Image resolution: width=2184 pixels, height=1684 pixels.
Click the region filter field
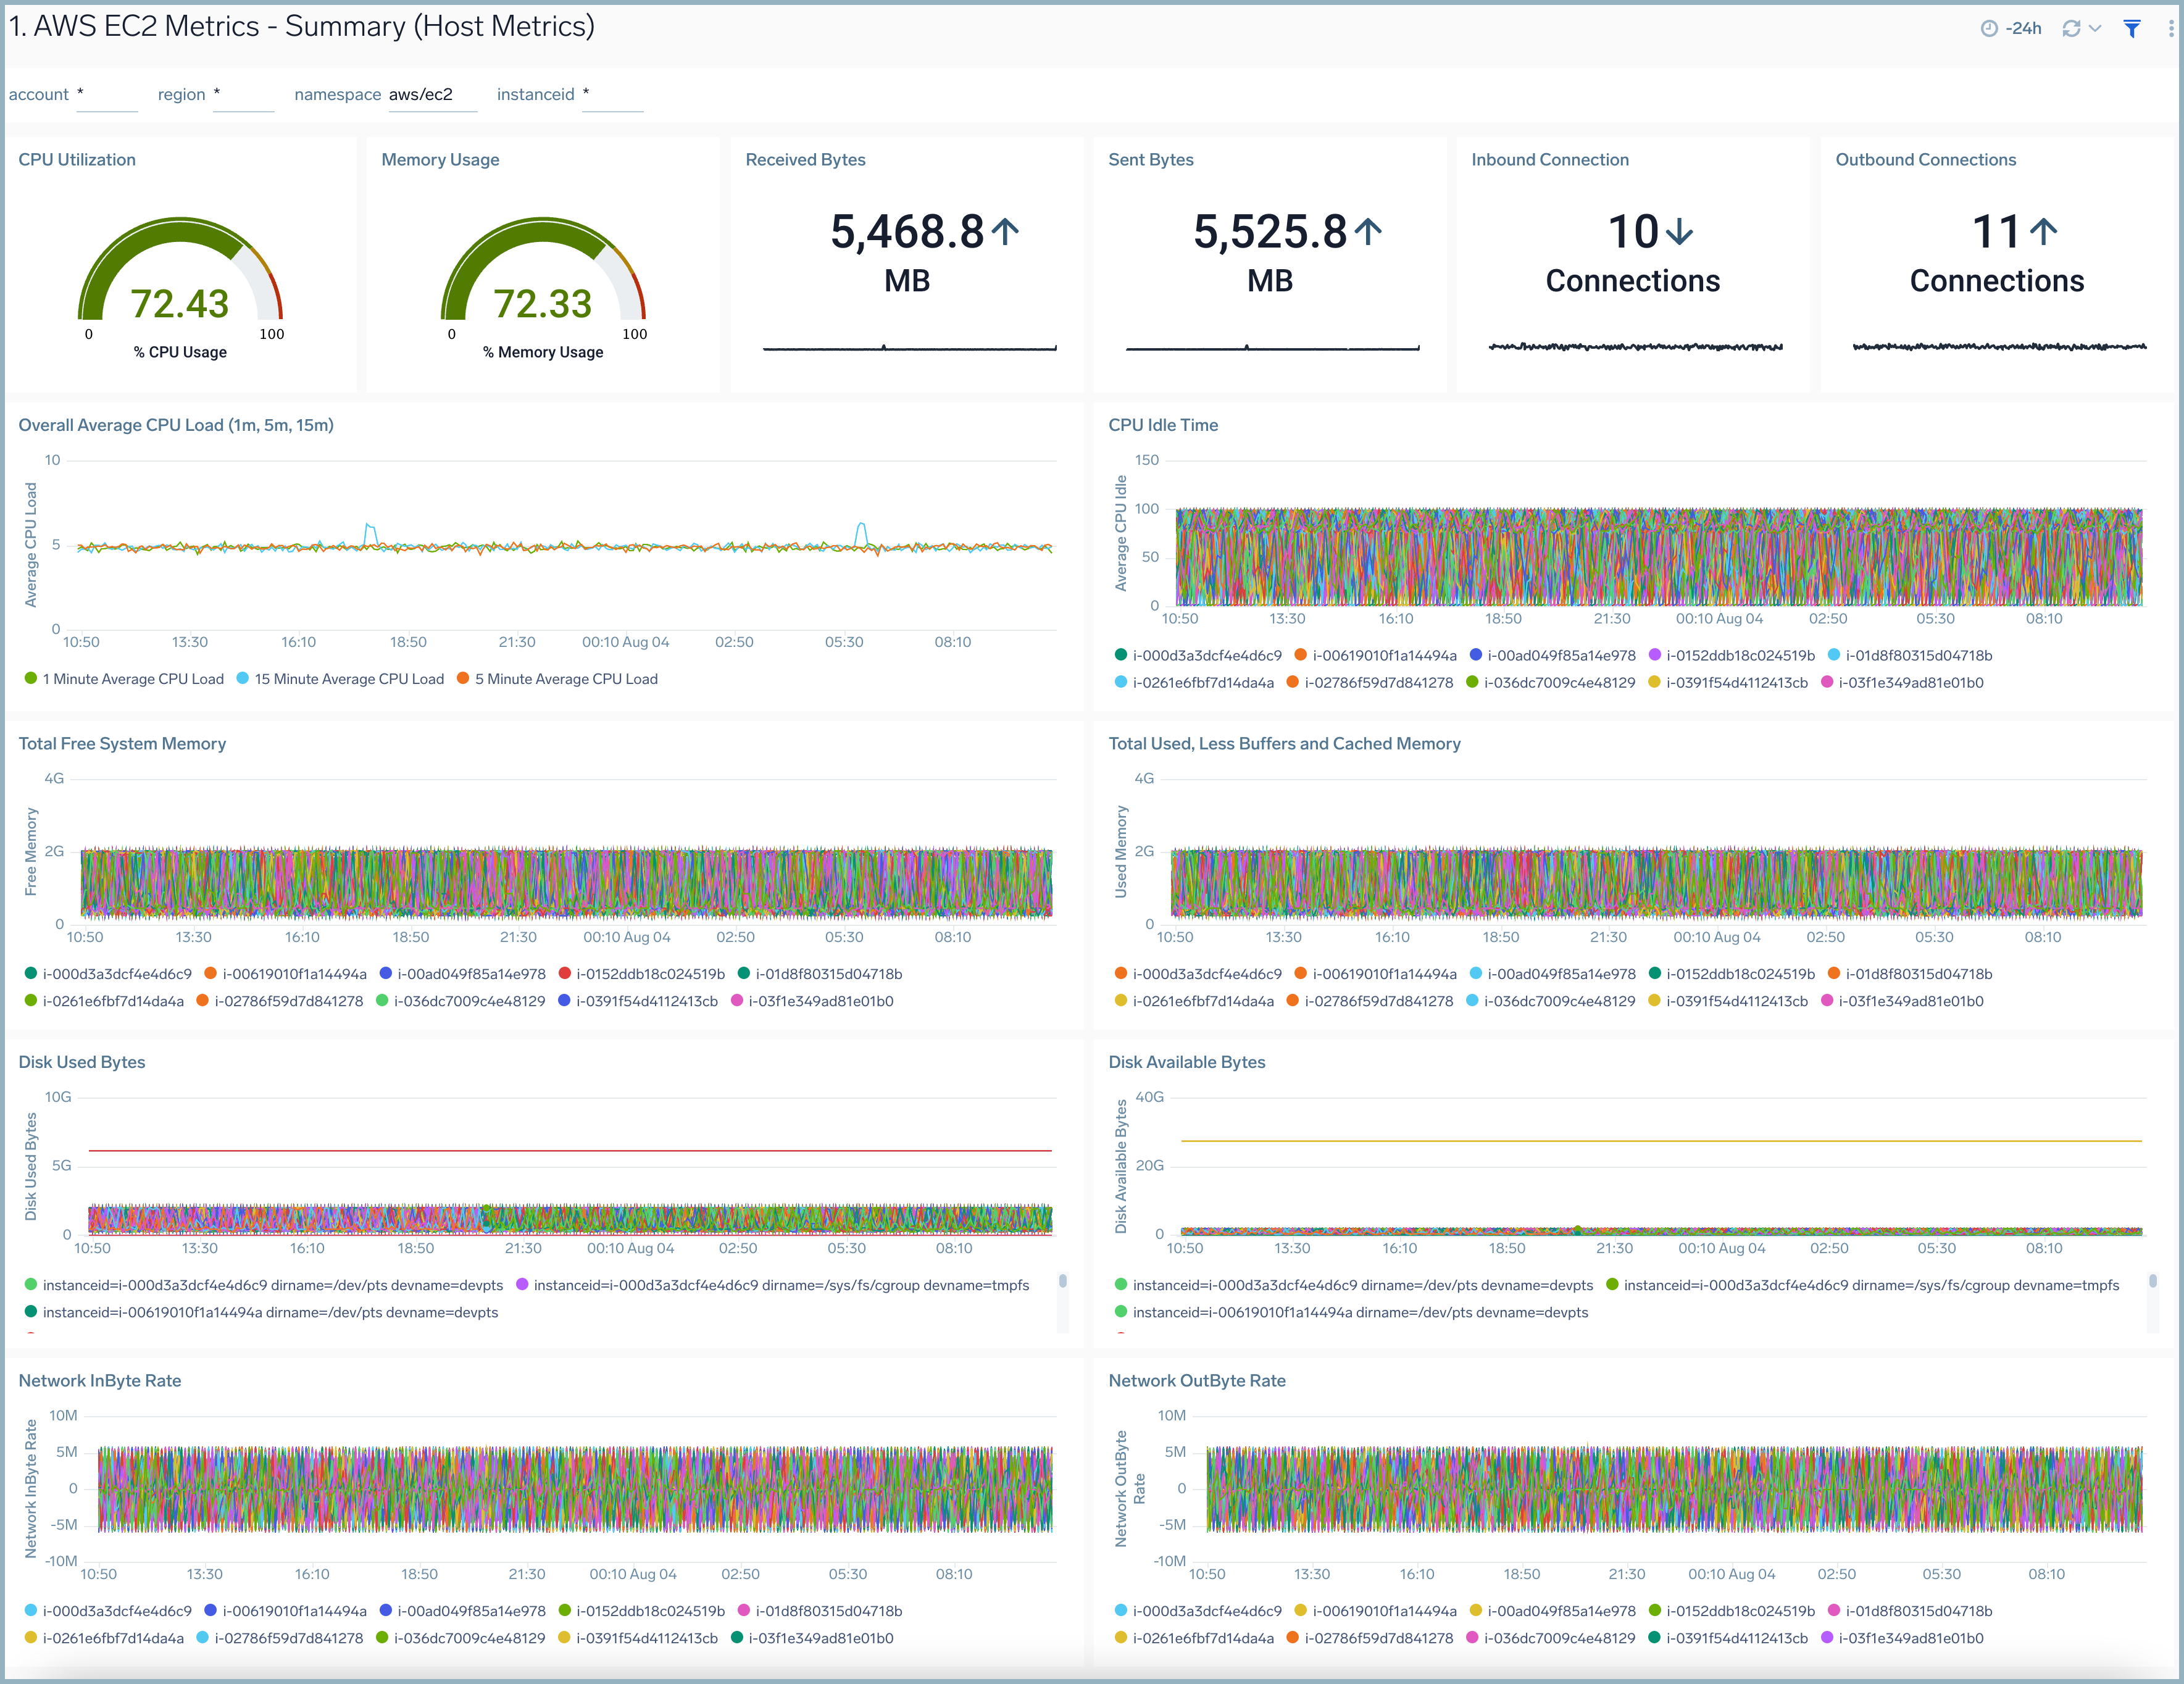click(244, 95)
